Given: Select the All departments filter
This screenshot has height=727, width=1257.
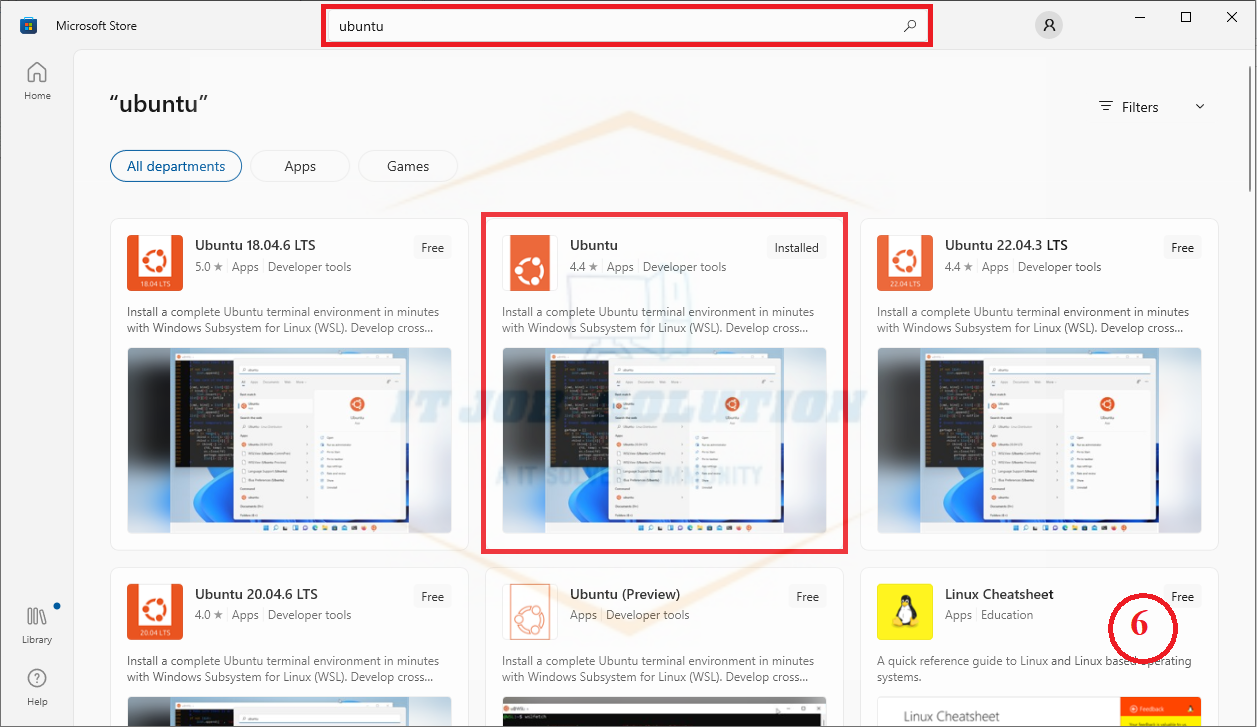Looking at the screenshot, I should point(176,167).
